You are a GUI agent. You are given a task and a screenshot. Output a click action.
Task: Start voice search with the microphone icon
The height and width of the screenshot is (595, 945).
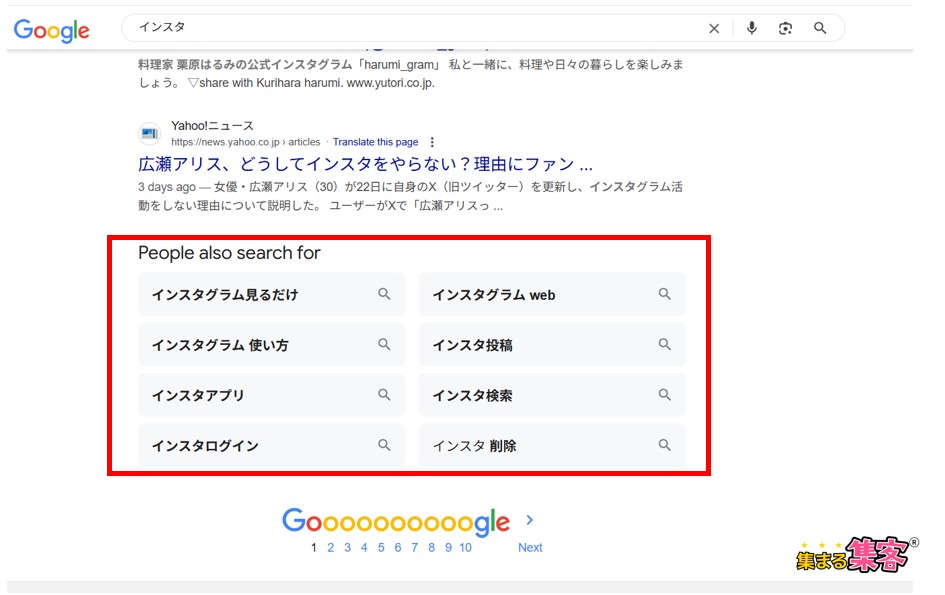[x=752, y=28]
